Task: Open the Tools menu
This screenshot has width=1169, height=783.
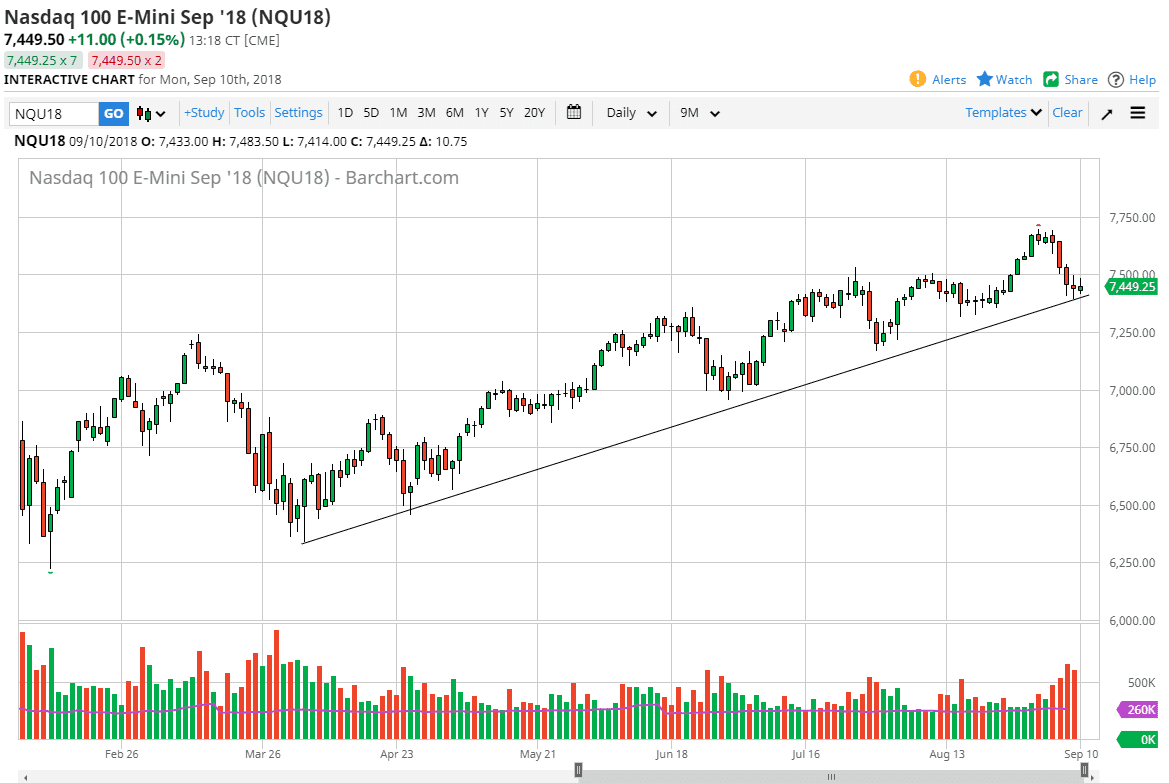Action: tap(249, 113)
